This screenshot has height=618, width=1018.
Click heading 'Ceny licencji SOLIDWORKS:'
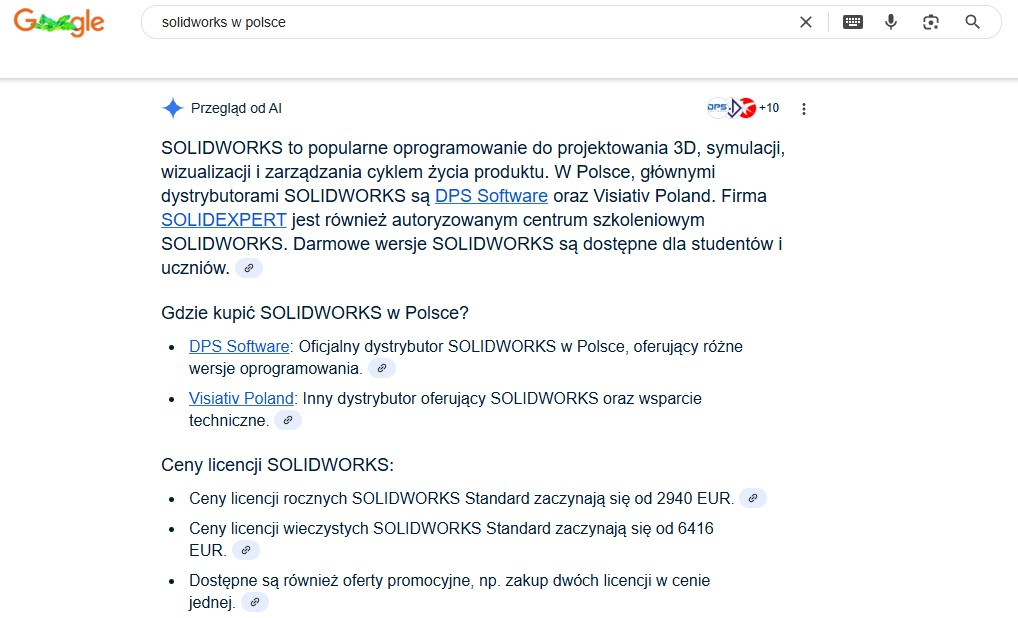point(277,465)
